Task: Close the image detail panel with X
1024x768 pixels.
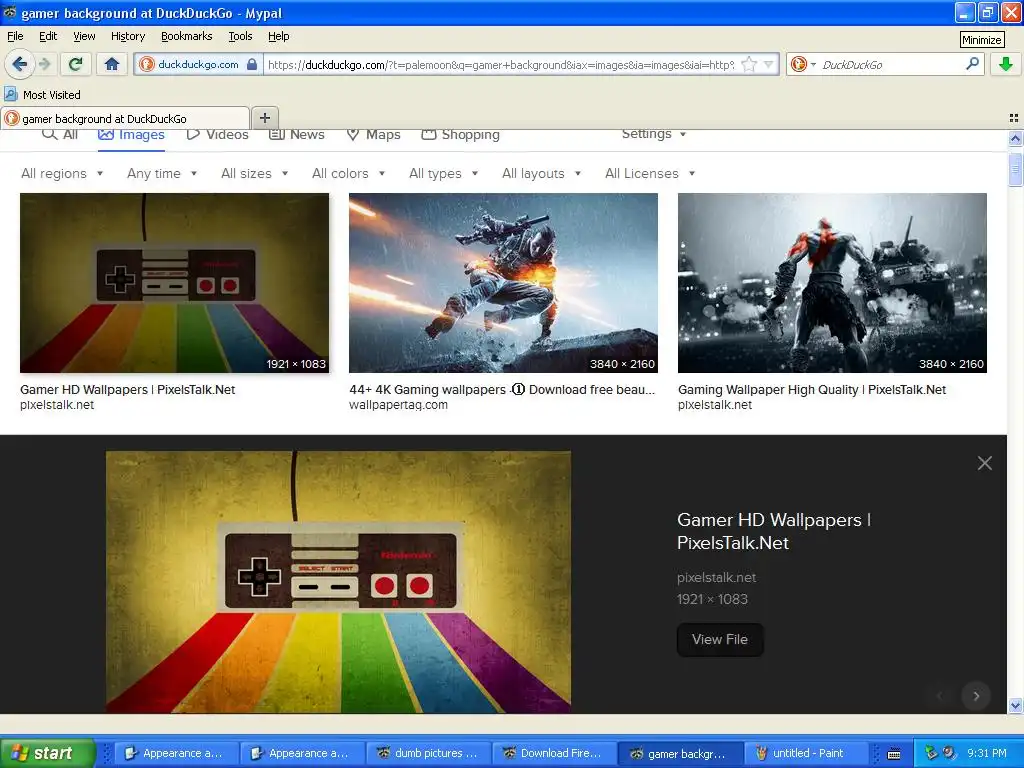Action: point(985,463)
